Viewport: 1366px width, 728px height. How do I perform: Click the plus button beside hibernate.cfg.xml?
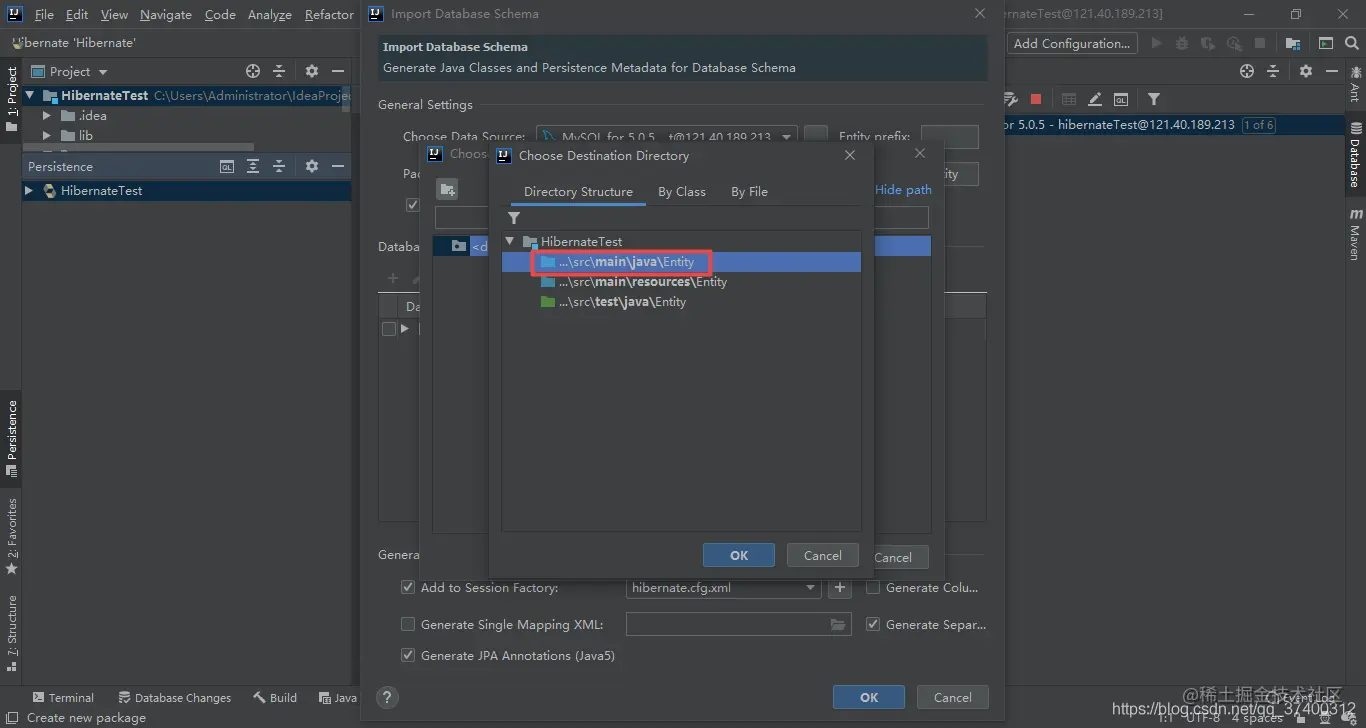[x=840, y=588]
